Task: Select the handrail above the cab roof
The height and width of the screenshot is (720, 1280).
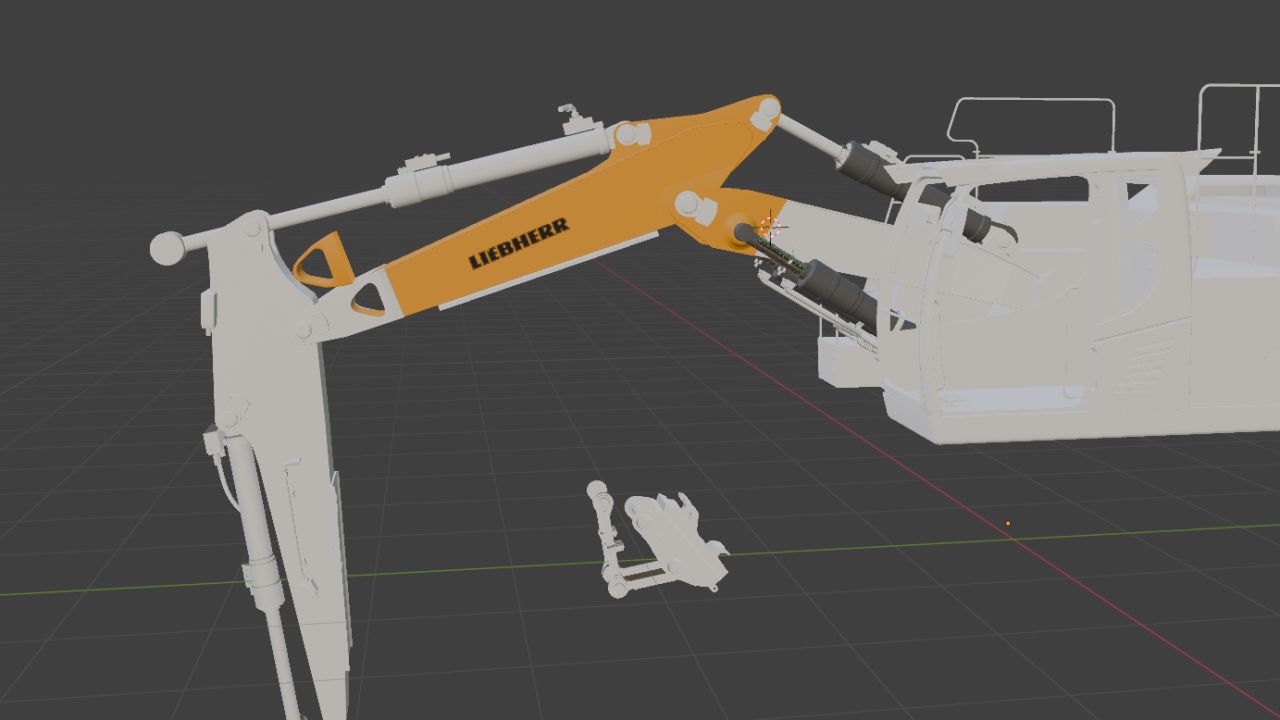Action: 1032,125
